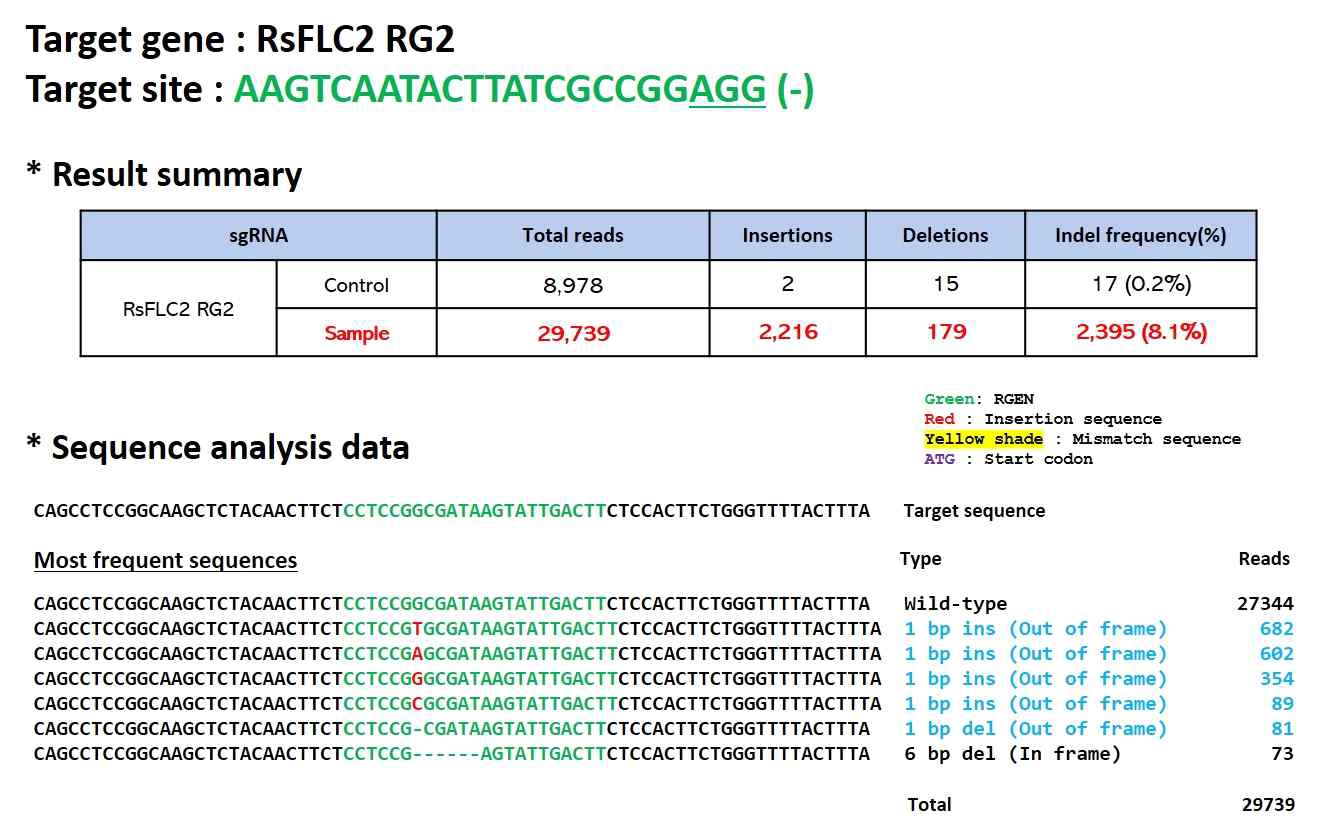Click the 'Total' label below the sequences
Screen dimensions: 1330x829
tap(929, 804)
